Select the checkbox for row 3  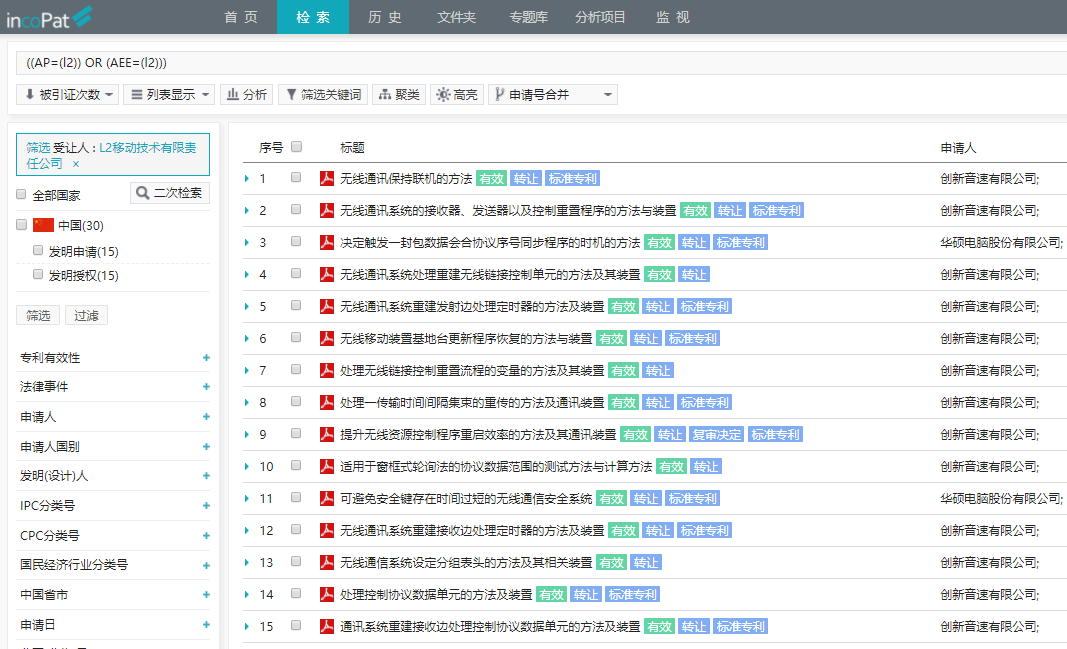pyautogui.click(x=296, y=241)
